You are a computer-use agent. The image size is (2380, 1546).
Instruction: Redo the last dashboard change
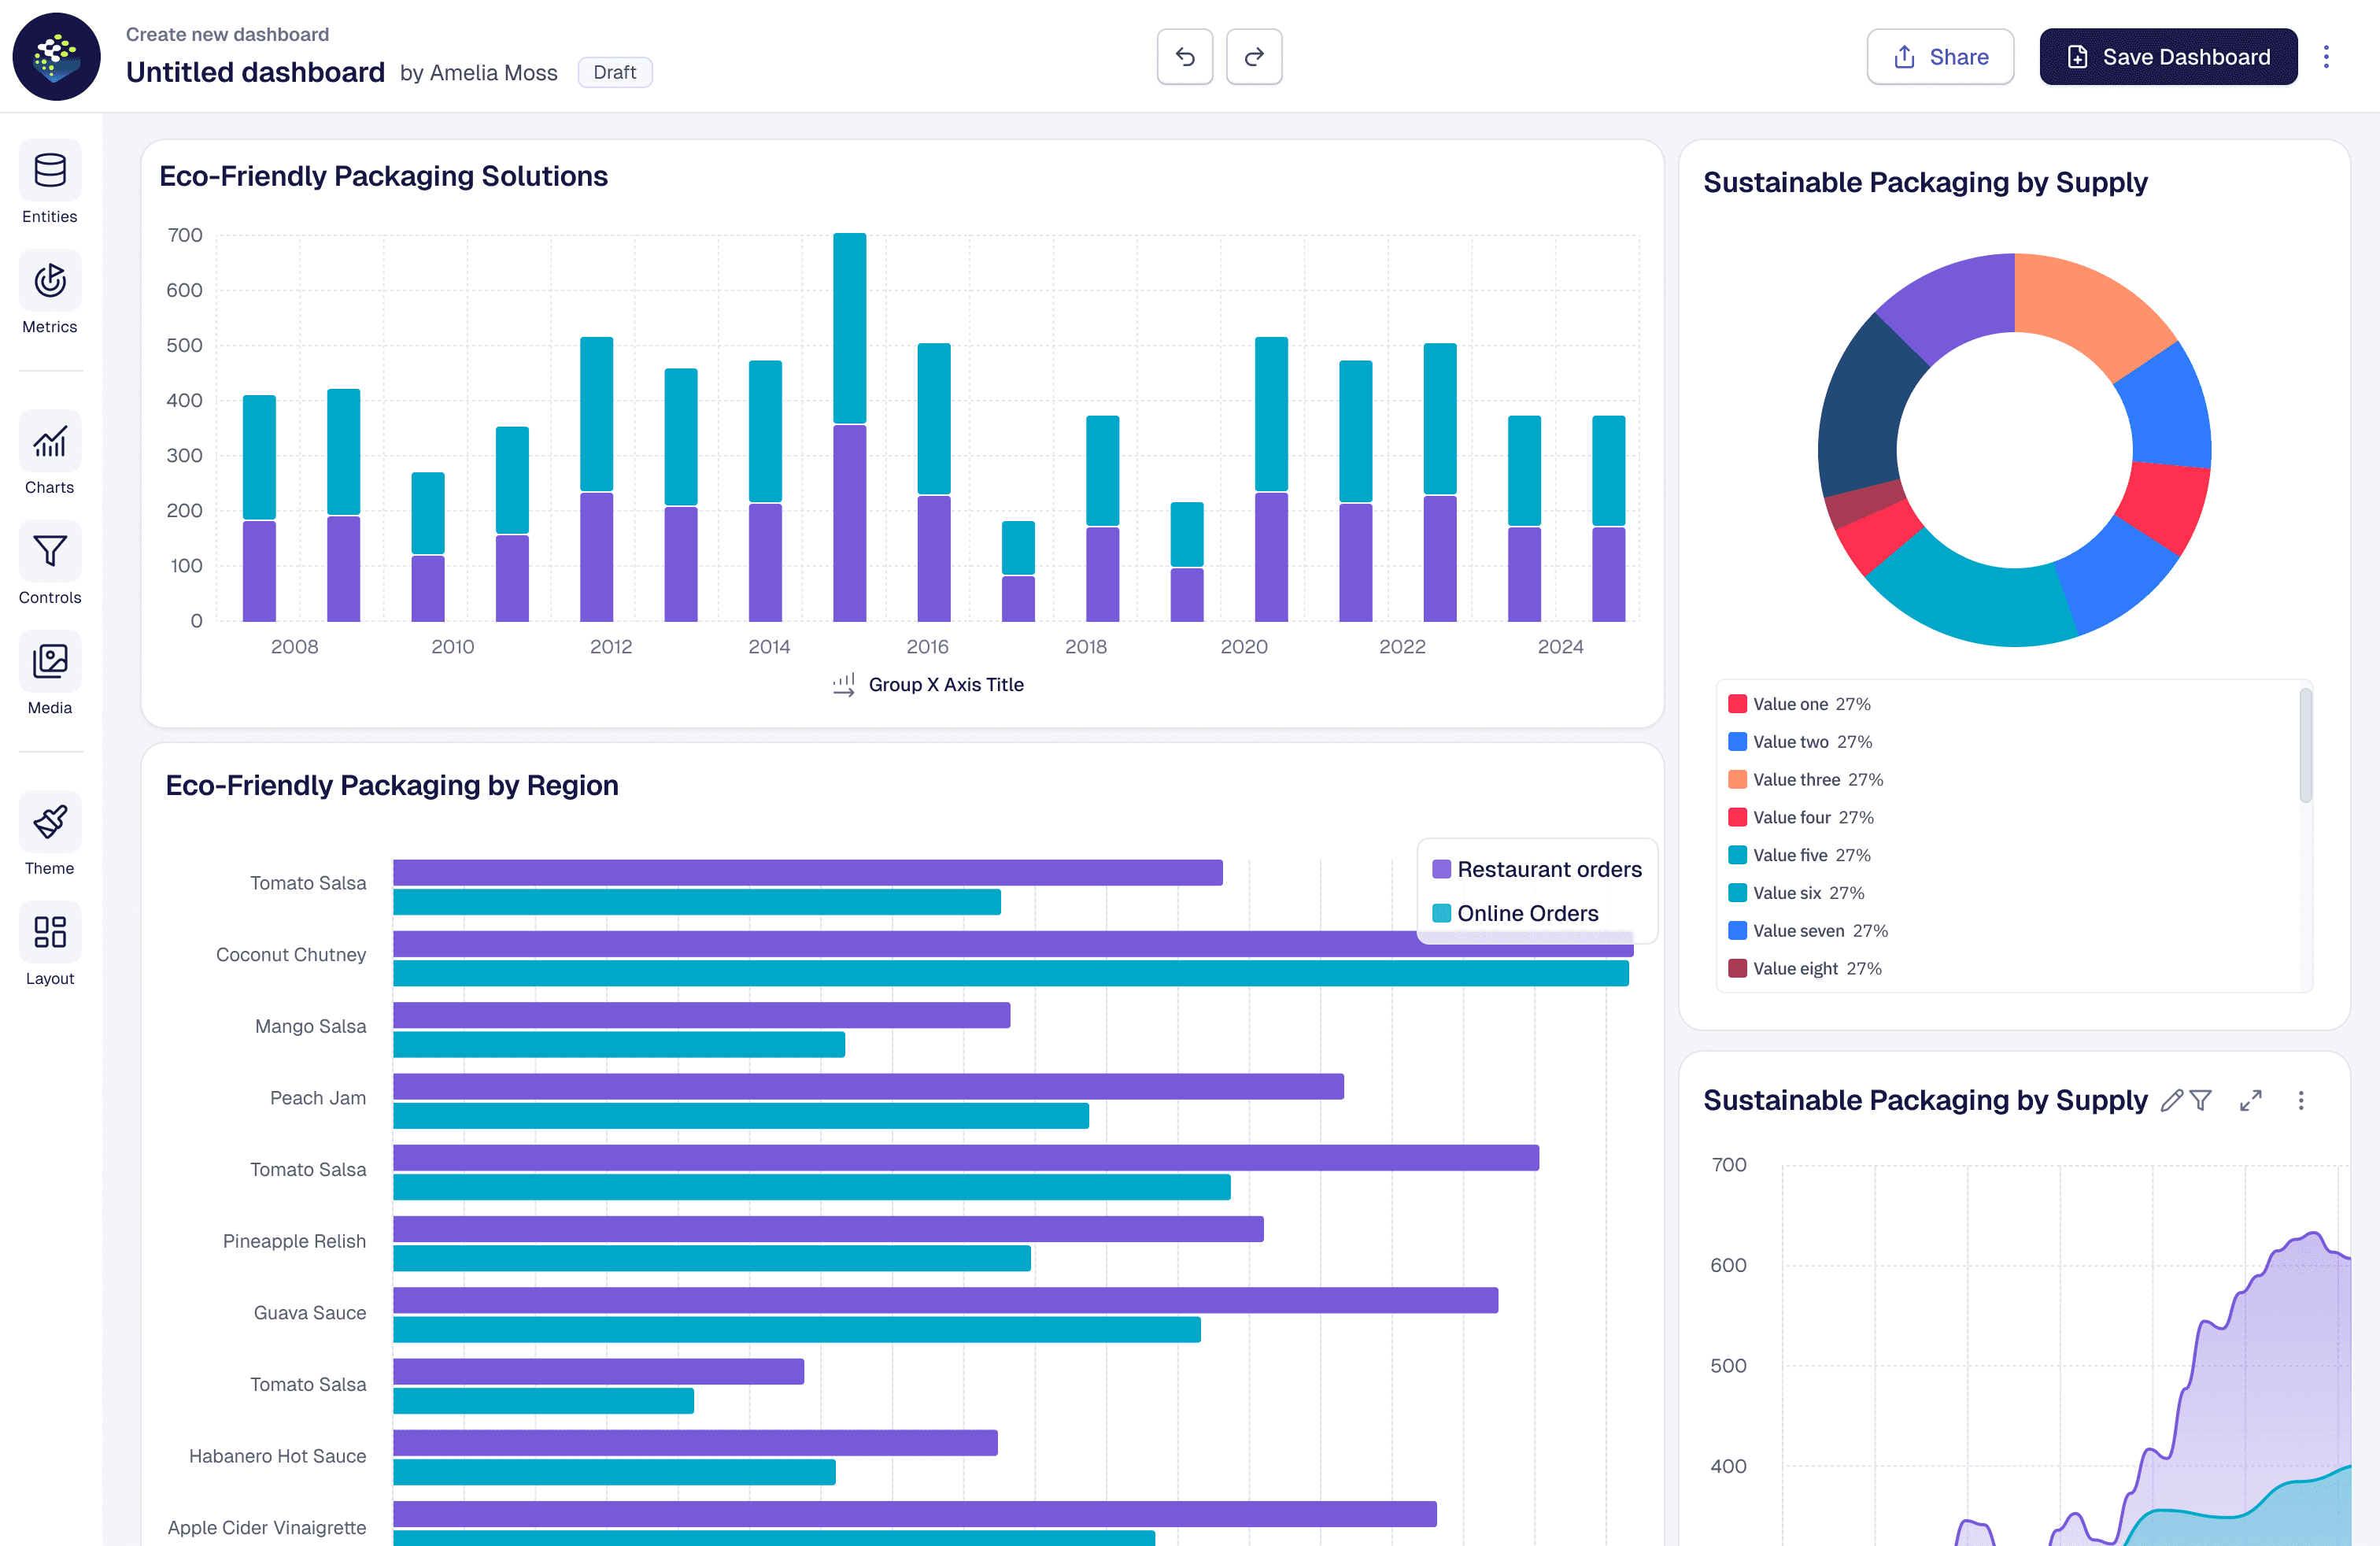[x=1254, y=57]
